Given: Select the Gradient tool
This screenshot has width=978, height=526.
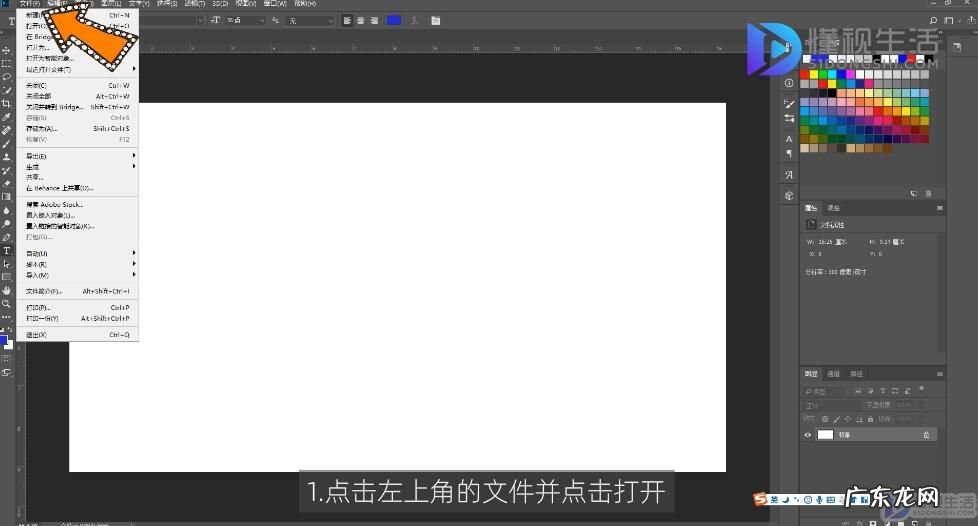Looking at the screenshot, I should 6,197.
